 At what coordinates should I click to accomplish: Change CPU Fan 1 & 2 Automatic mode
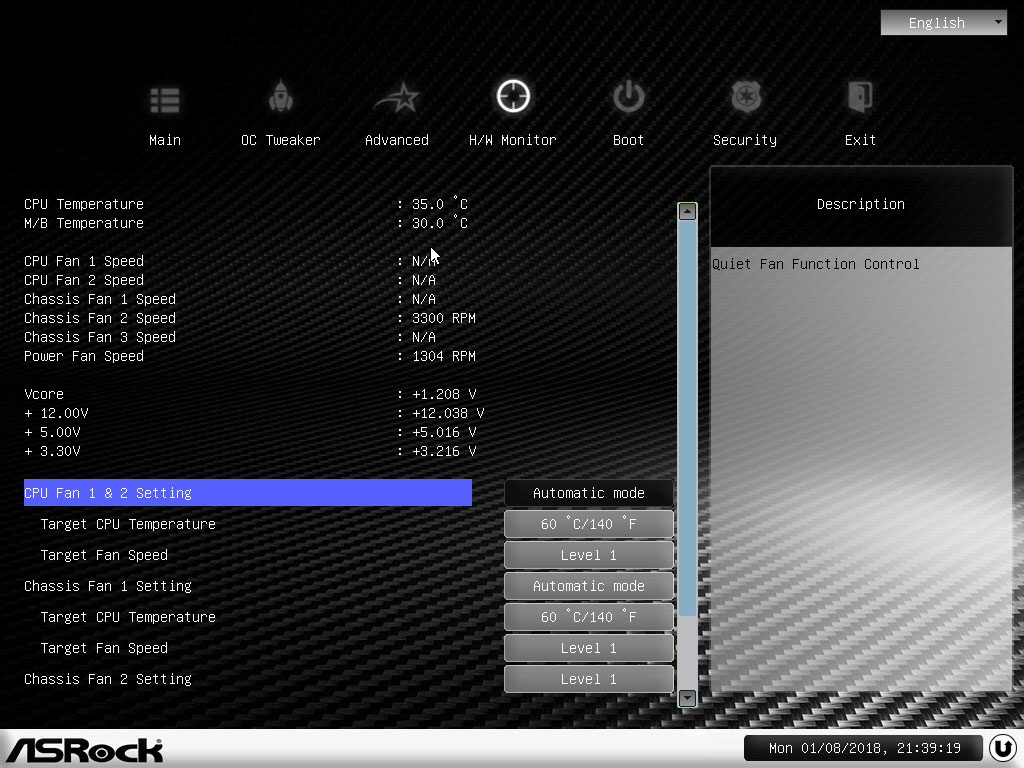588,493
